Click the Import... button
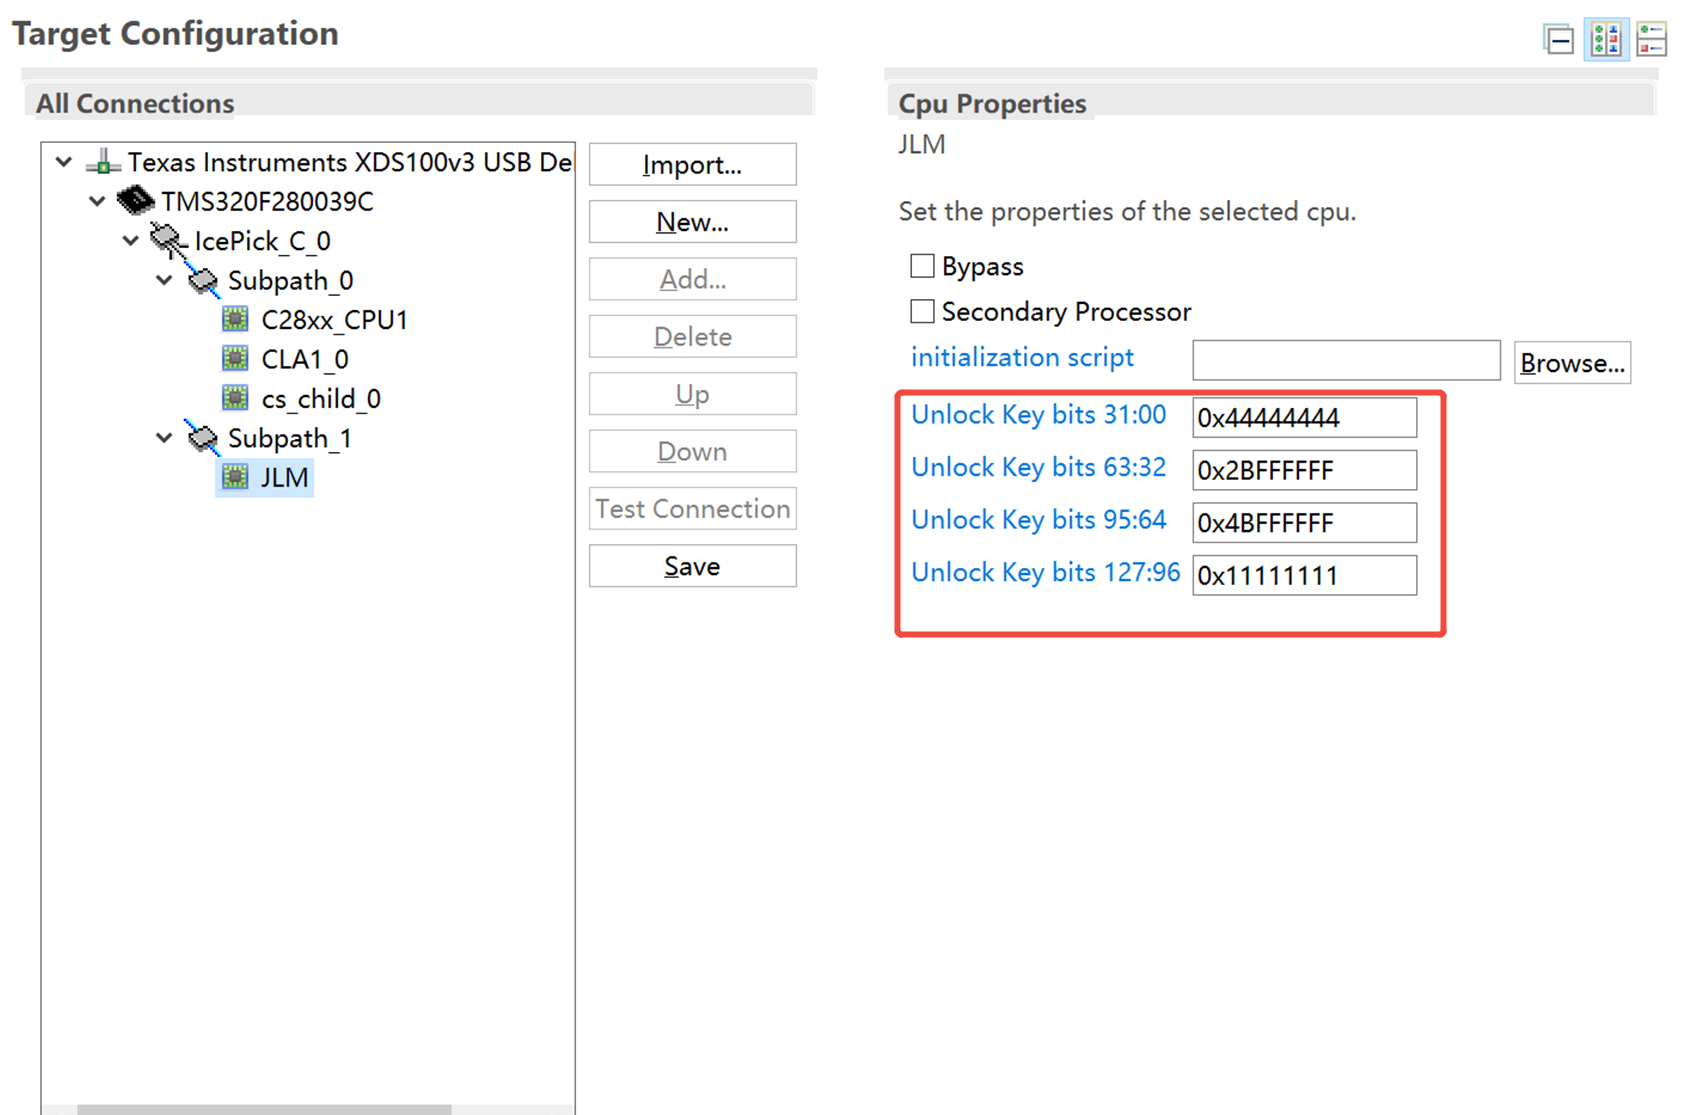Image resolution: width=1693 pixels, height=1115 pixels. click(692, 164)
